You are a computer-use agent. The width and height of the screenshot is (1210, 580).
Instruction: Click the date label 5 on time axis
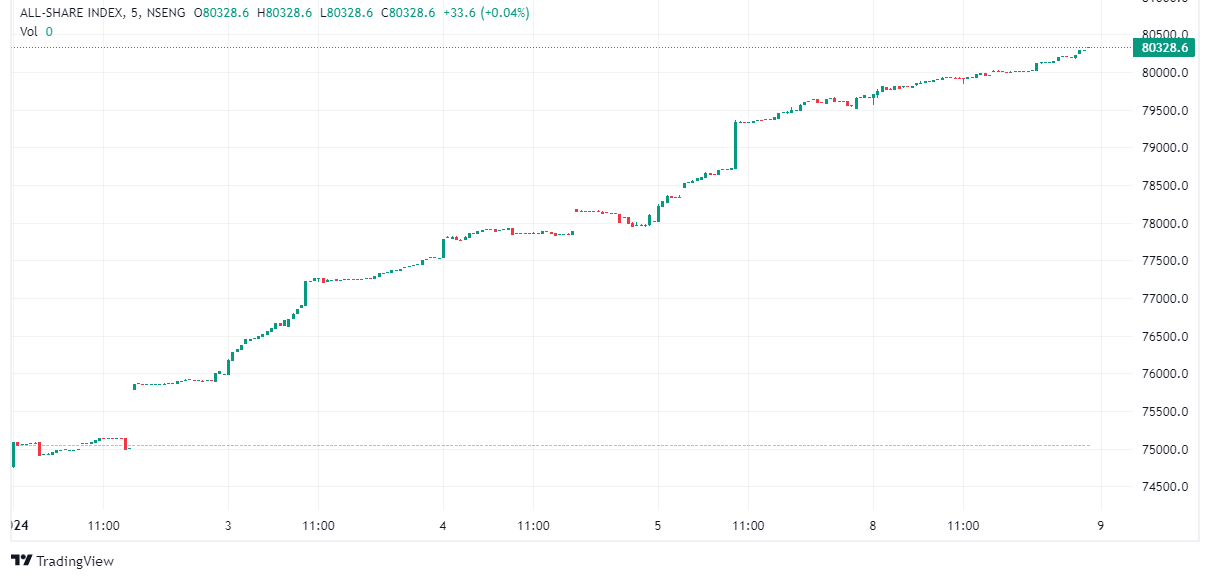pos(658,525)
